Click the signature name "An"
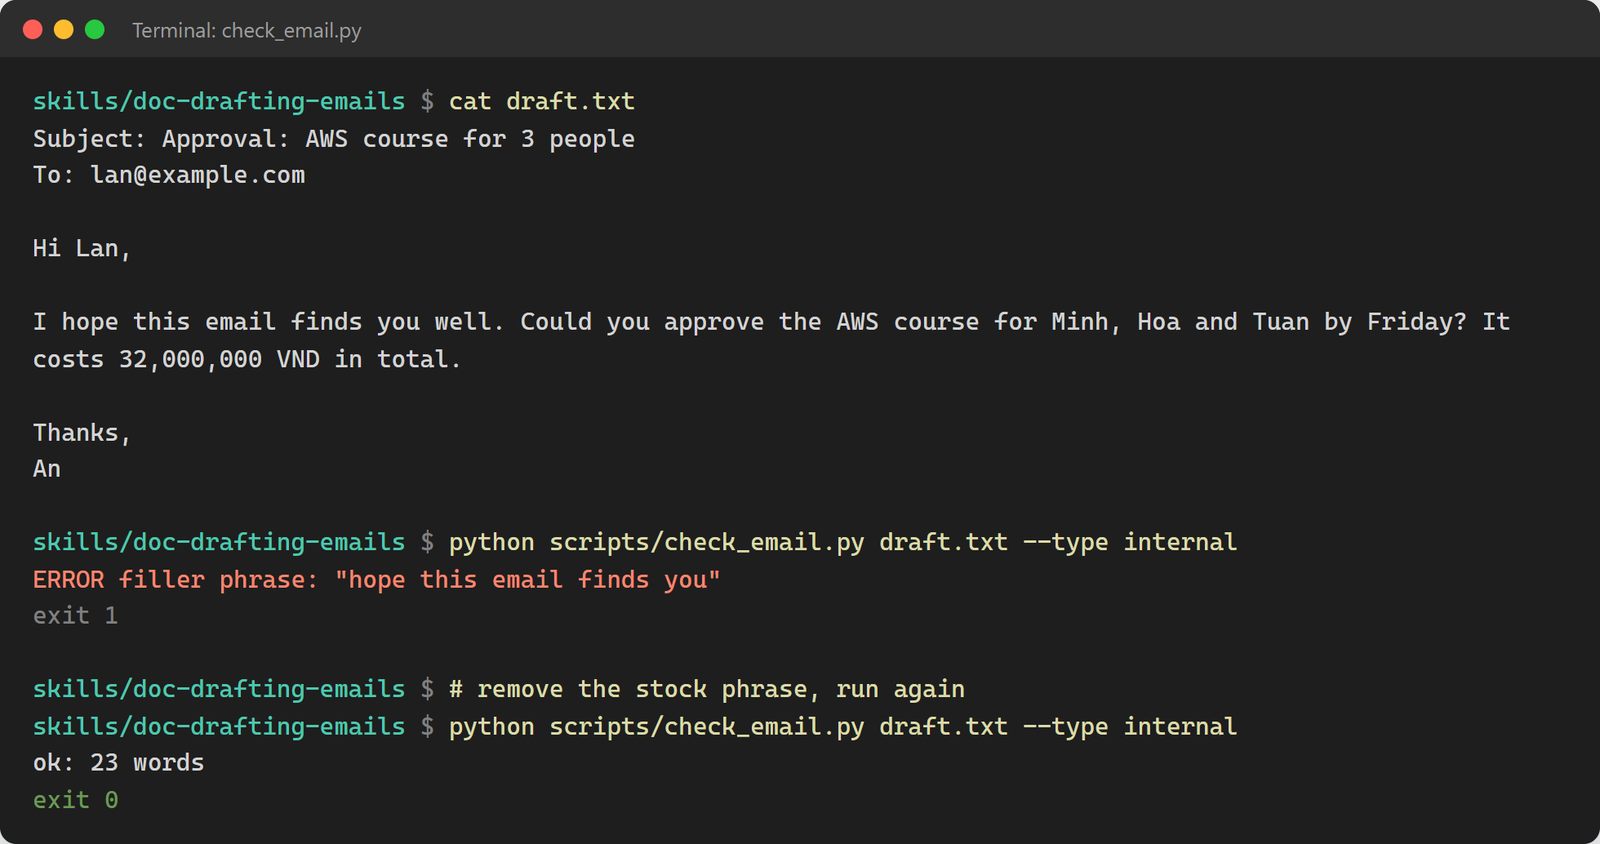 click(x=47, y=469)
